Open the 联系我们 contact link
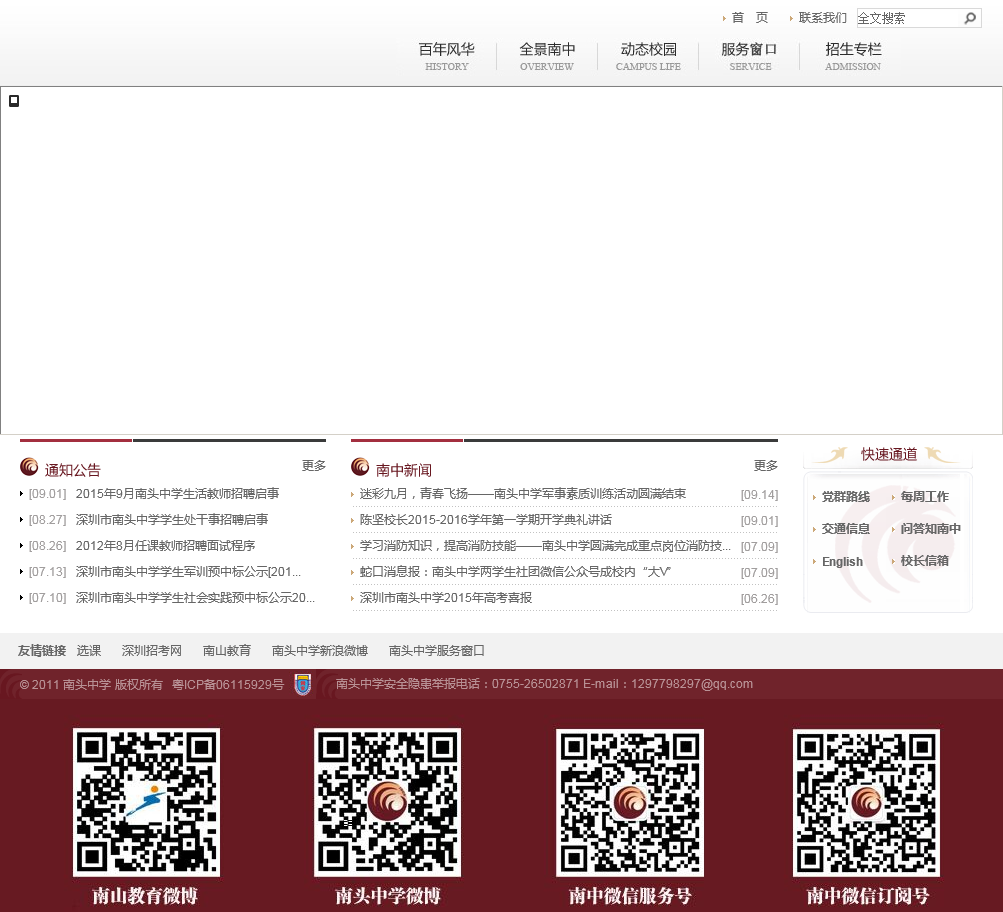This screenshot has width=1003, height=912. [823, 18]
